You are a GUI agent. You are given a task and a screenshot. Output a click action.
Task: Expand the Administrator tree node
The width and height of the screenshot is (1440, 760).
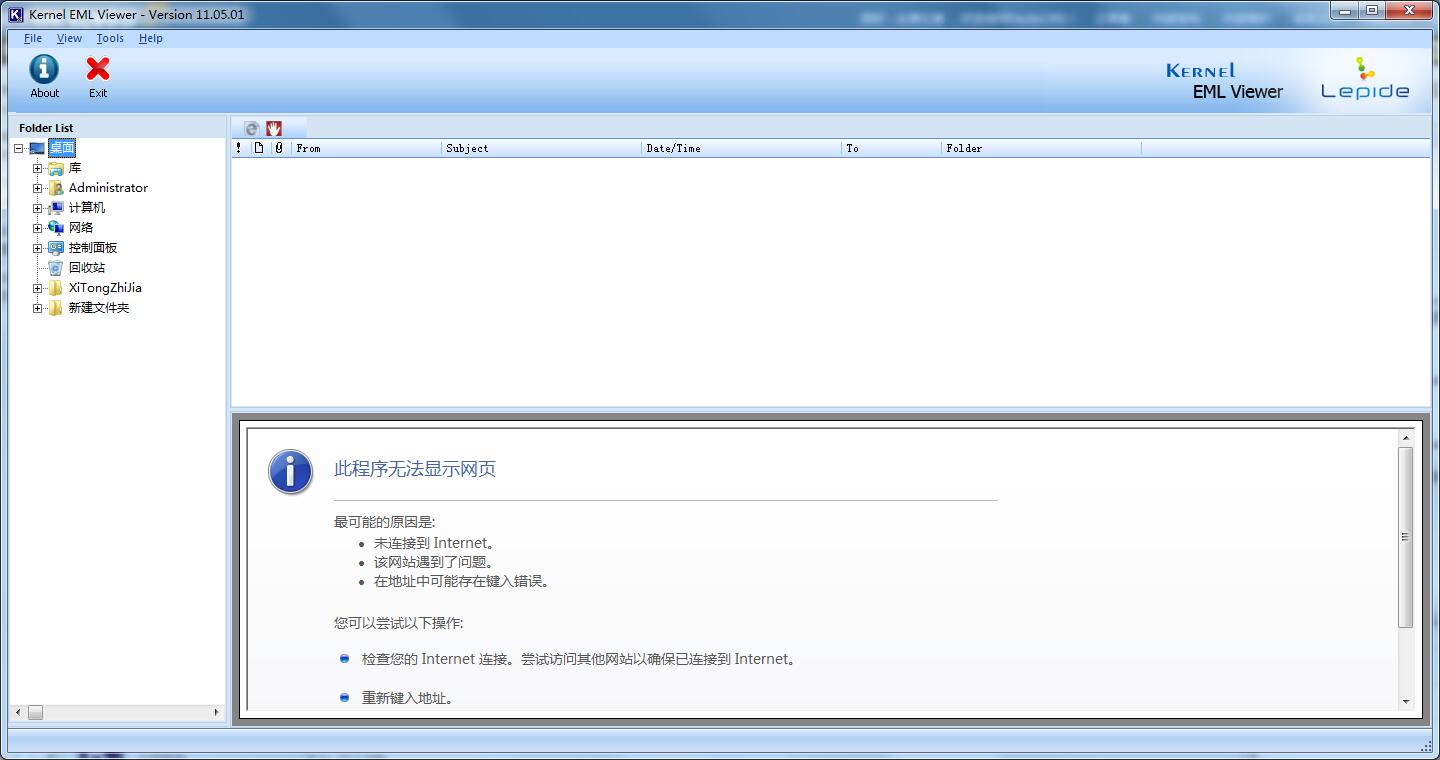(37, 188)
